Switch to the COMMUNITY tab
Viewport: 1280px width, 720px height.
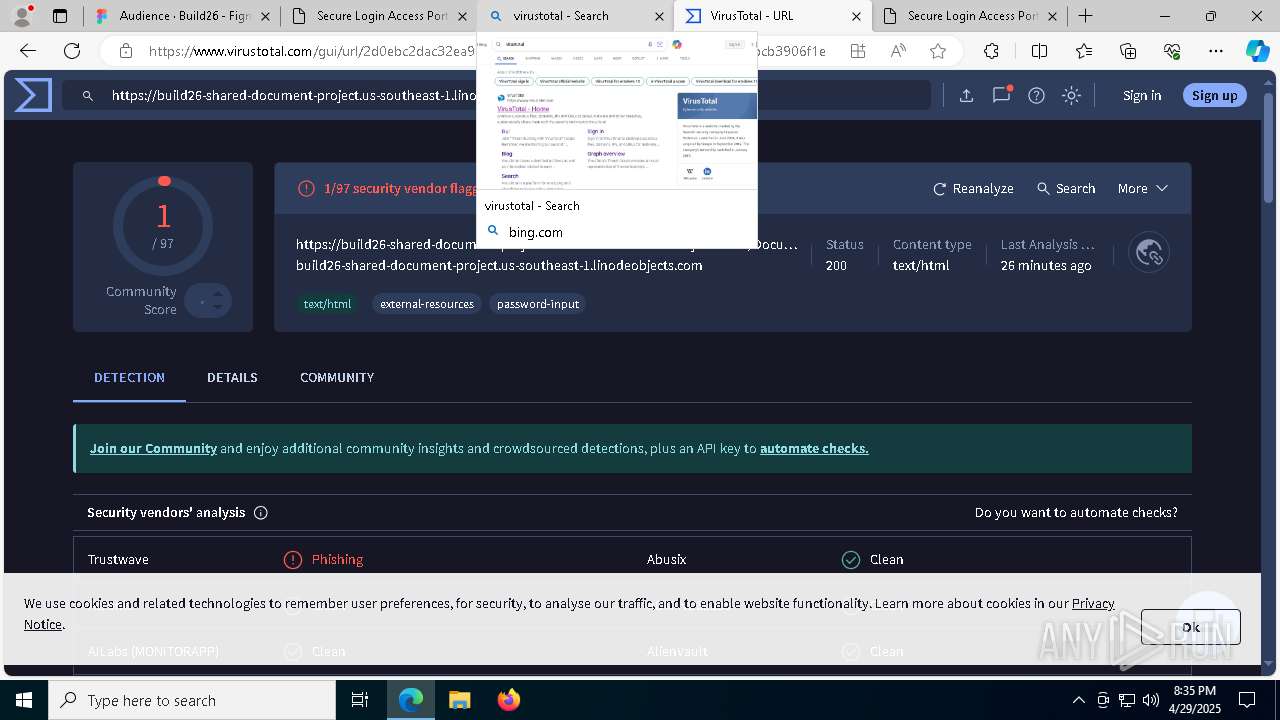[337, 377]
